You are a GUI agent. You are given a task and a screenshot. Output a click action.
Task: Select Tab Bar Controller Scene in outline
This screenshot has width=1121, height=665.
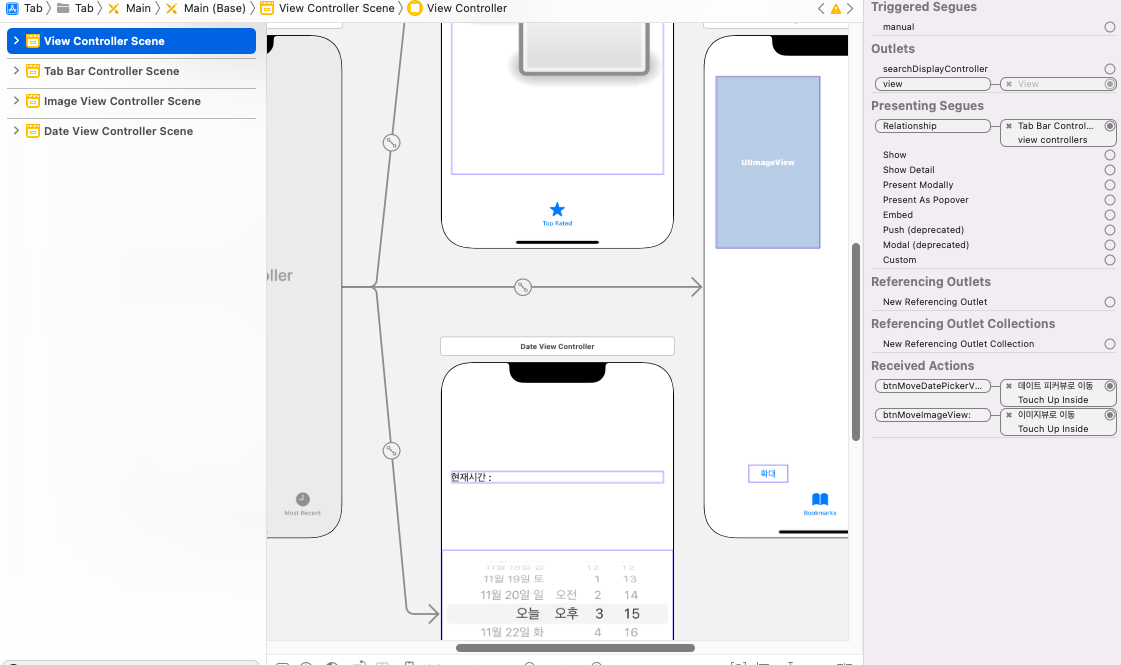112,71
